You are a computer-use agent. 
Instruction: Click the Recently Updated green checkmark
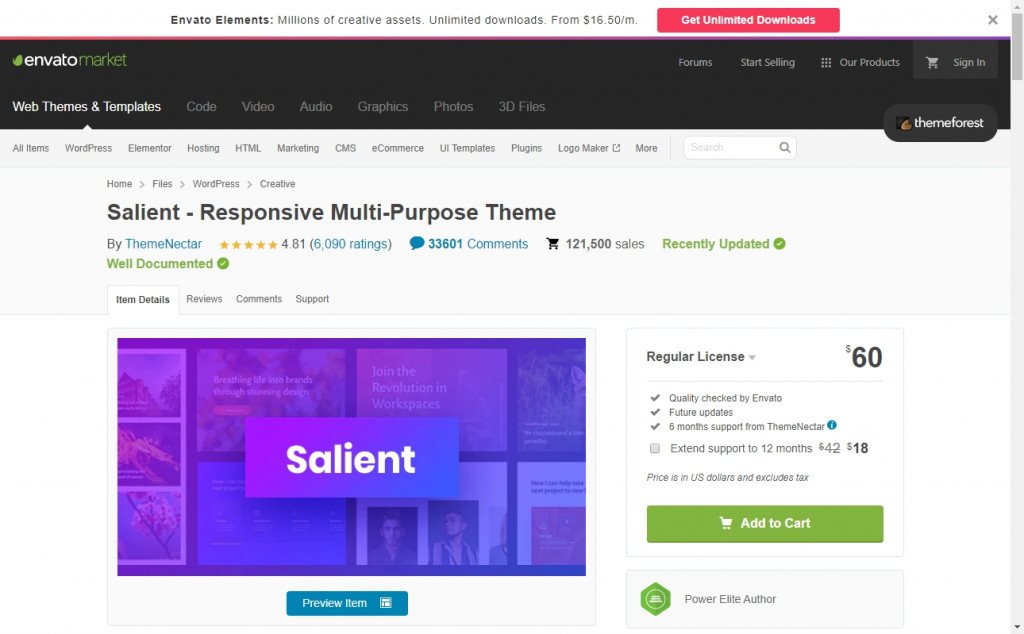click(779, 244)
